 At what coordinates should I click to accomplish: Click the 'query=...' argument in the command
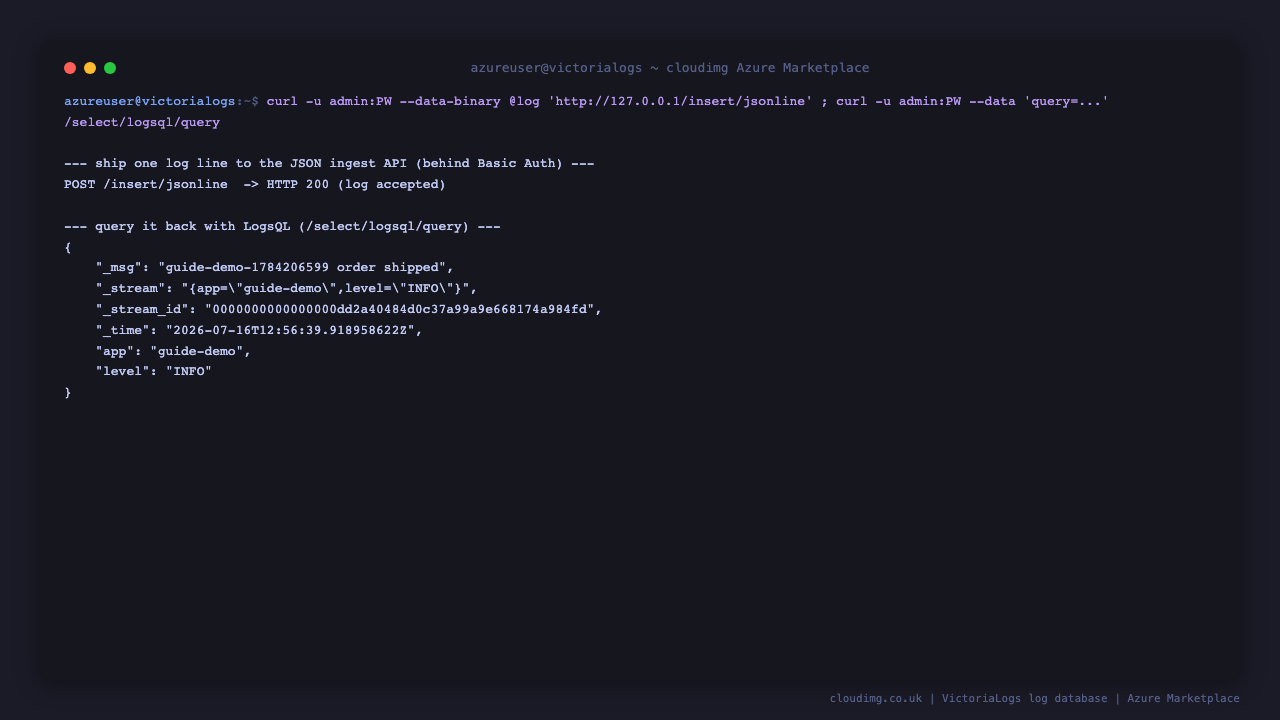1066,101
